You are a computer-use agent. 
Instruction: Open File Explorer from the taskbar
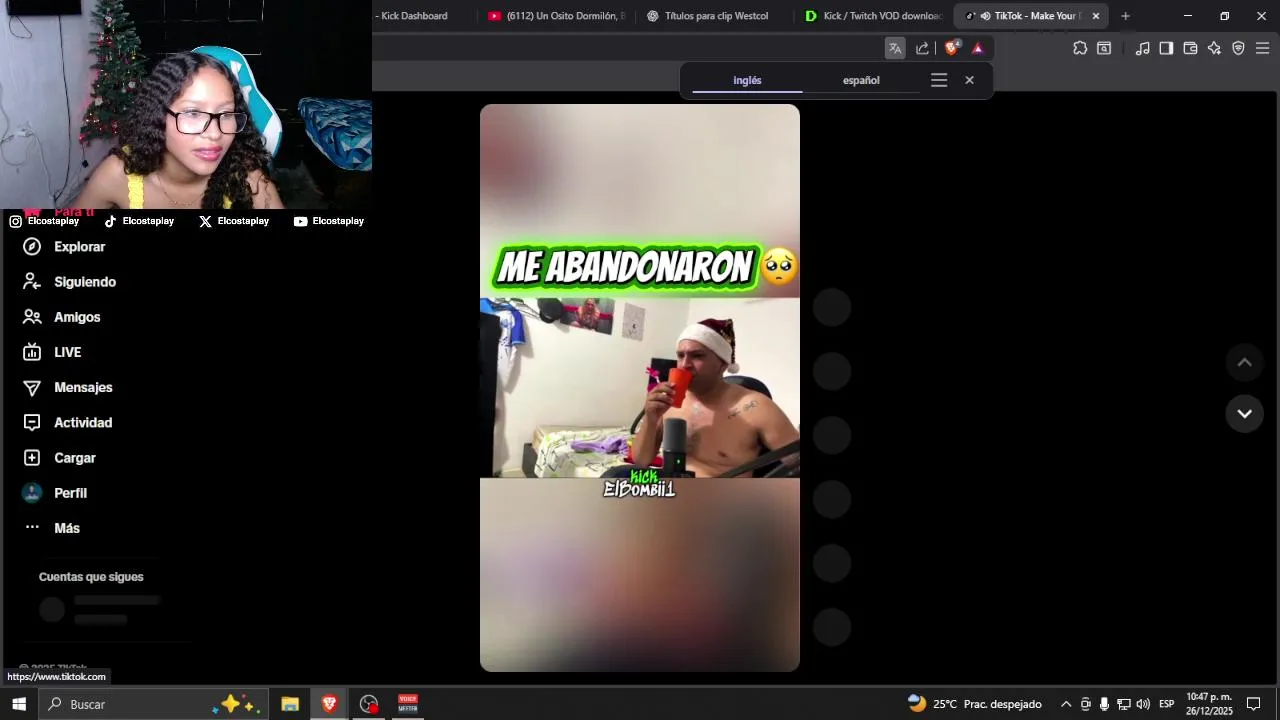290,704
